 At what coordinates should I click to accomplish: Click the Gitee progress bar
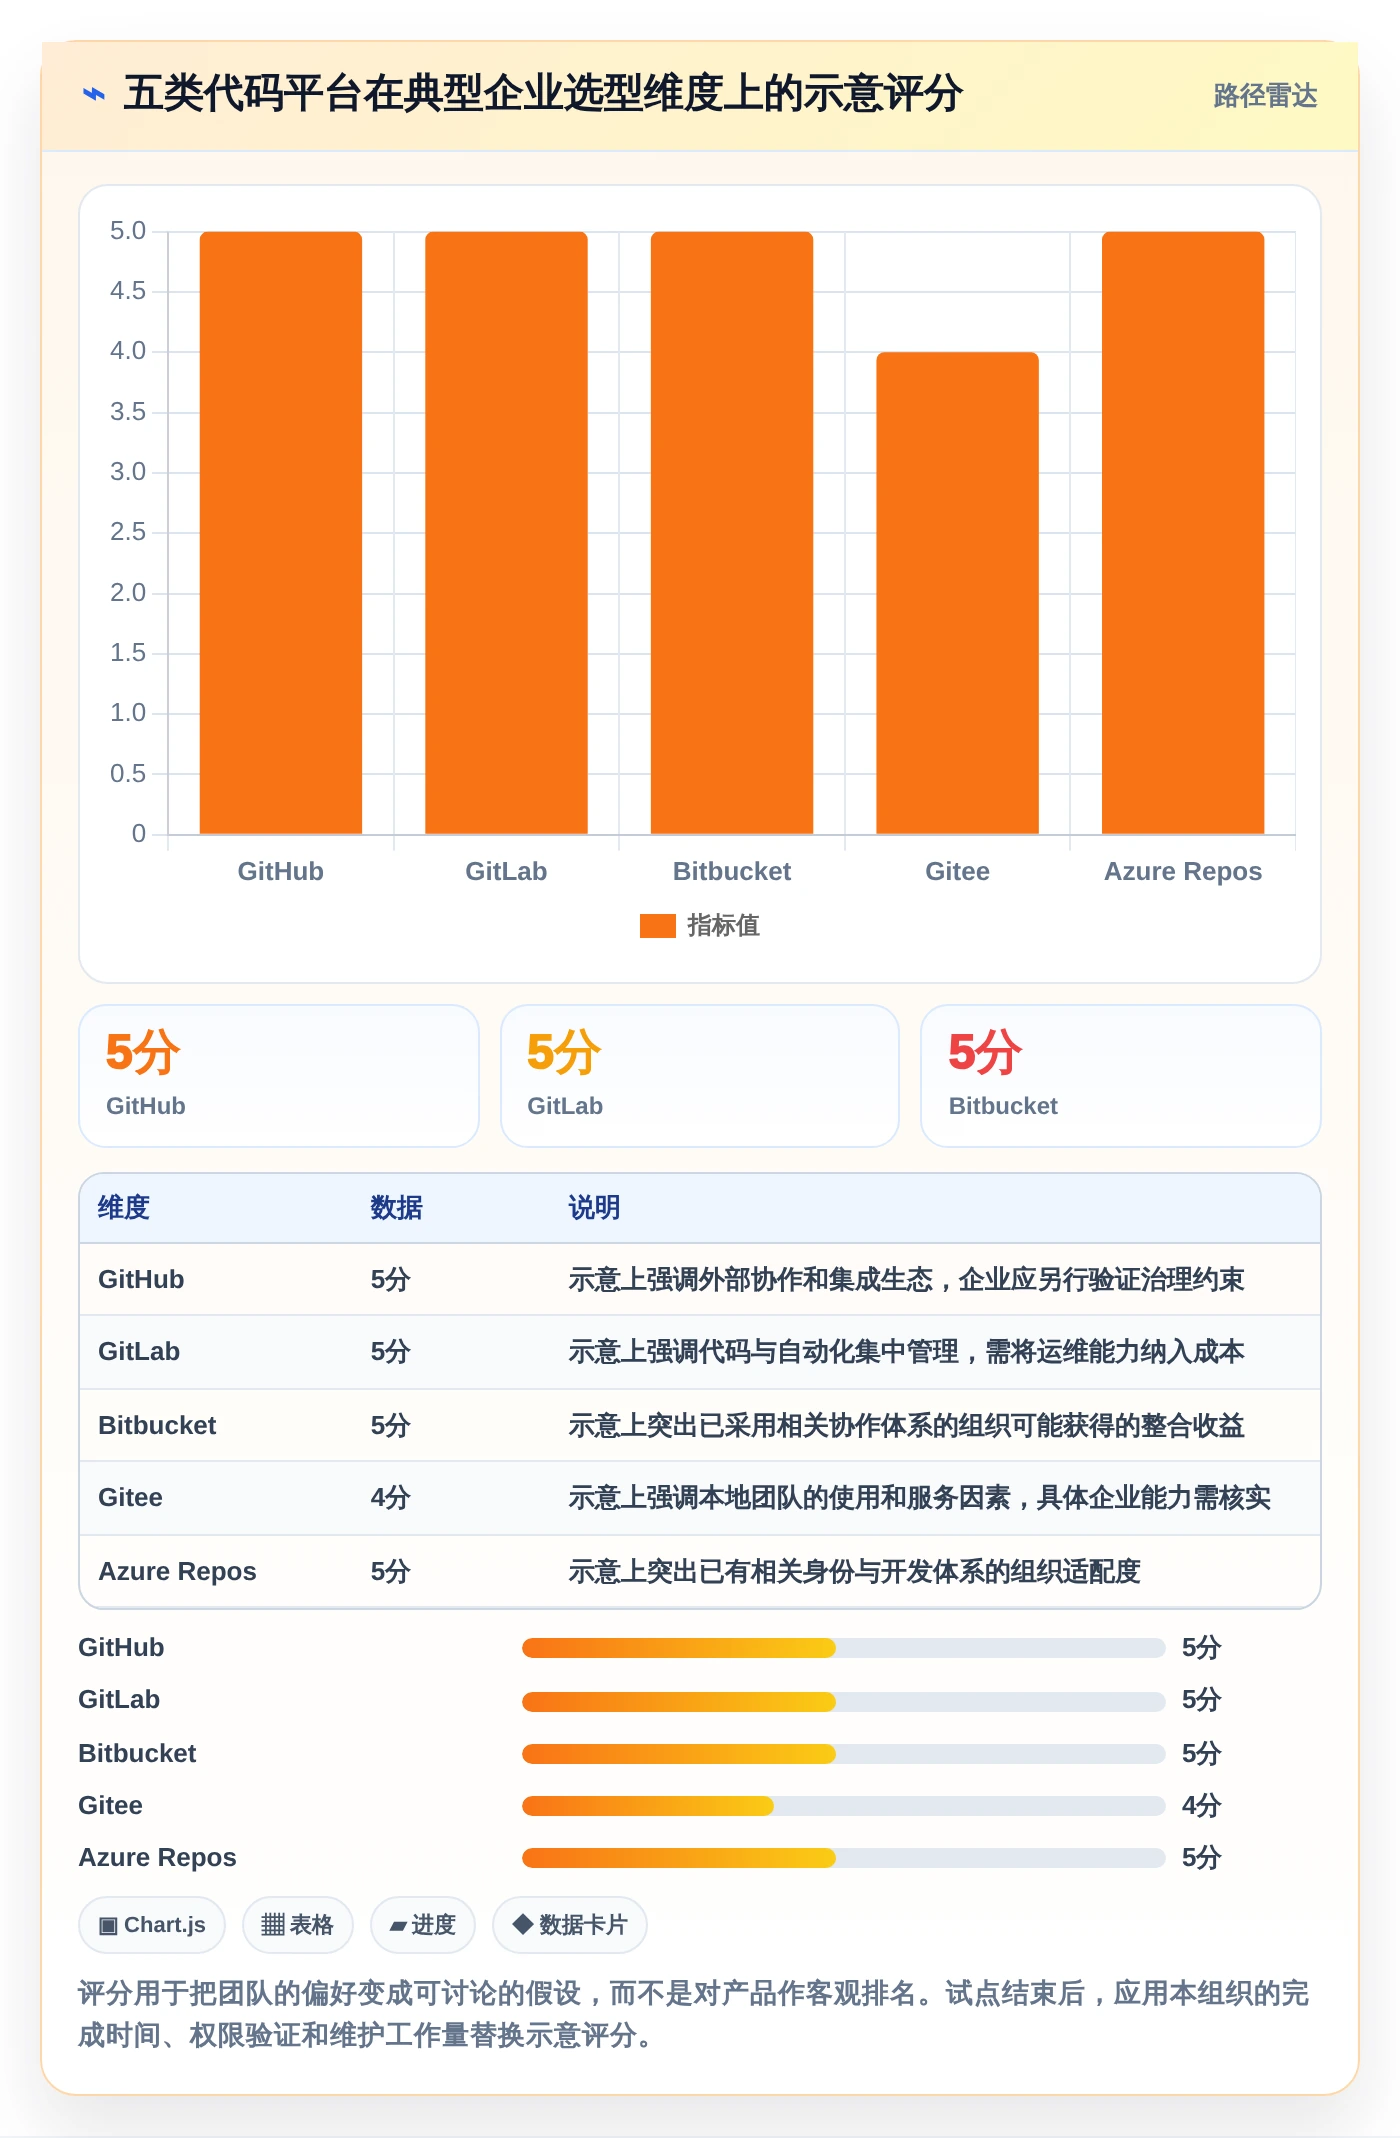point(843,1805)
